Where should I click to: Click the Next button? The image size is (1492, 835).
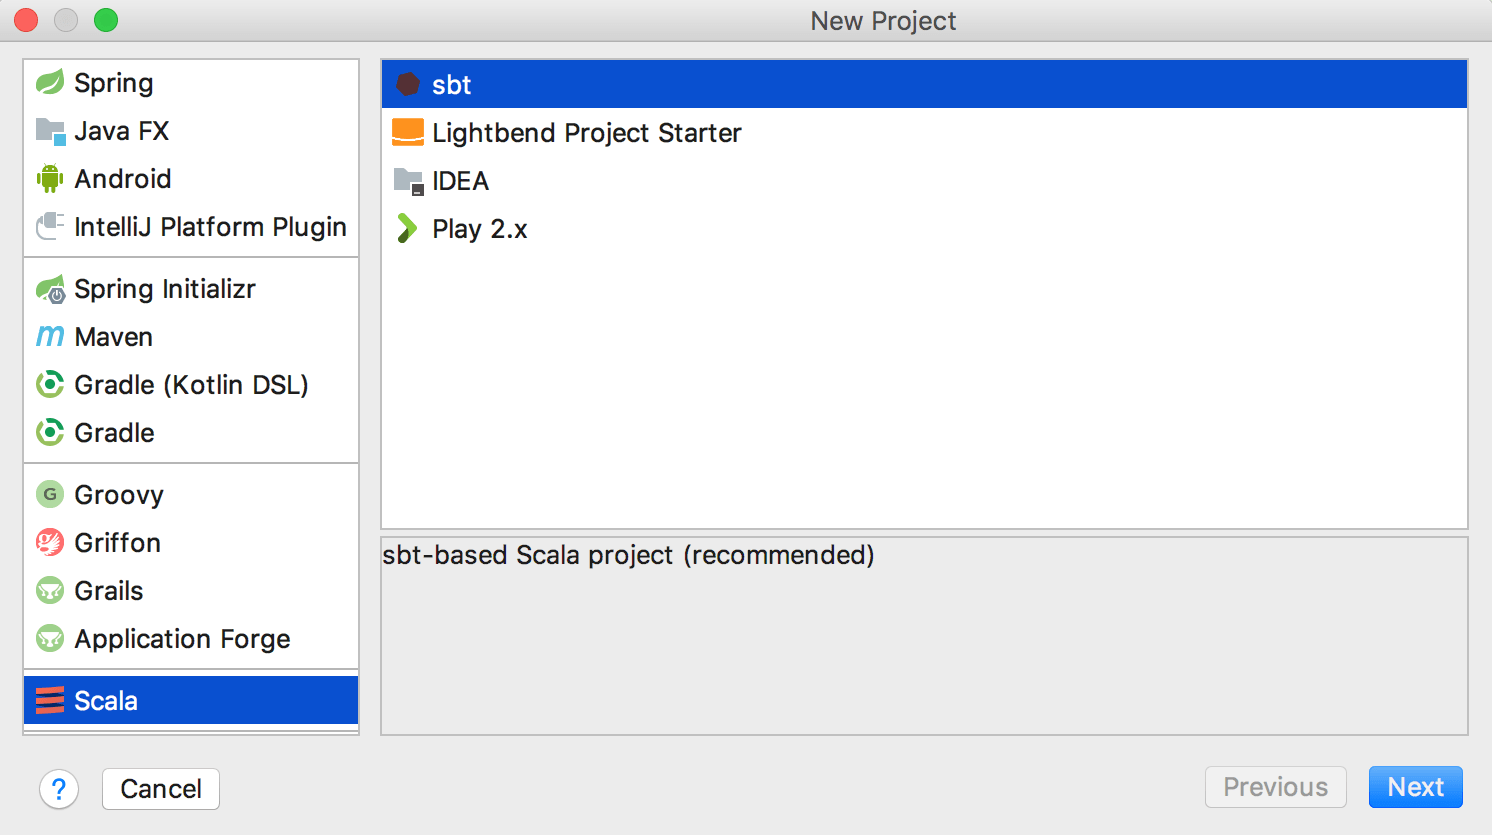tap(1415, 787)
